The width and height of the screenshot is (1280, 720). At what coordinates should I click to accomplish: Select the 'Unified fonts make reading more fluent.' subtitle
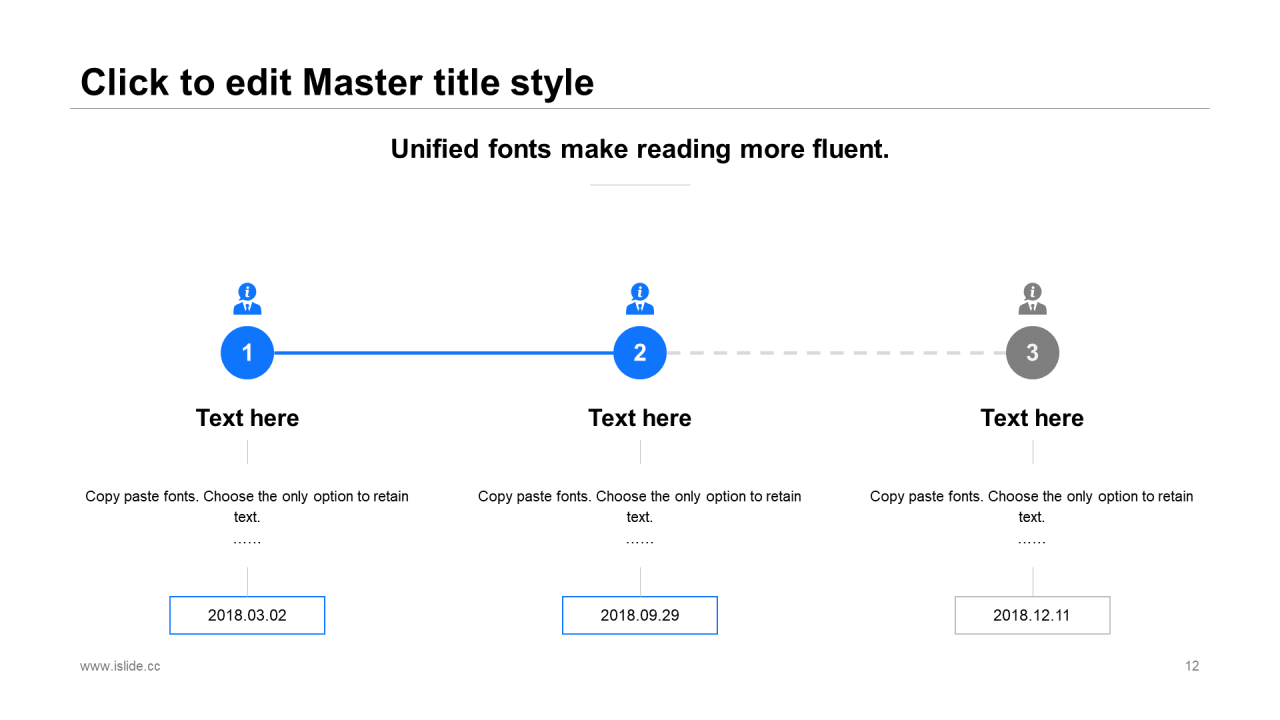click(x=640, y=149)
